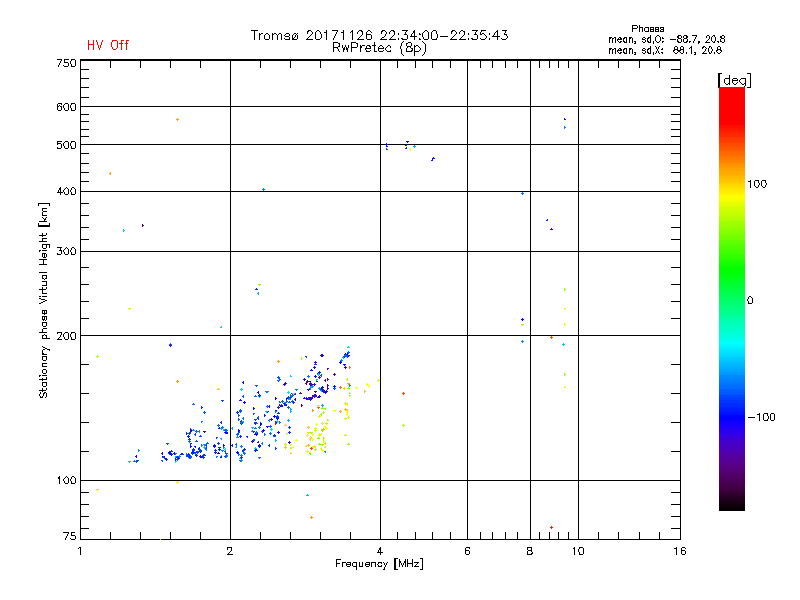Click the rainbow phase colorbar
The image size is (800, 600).
732,298
